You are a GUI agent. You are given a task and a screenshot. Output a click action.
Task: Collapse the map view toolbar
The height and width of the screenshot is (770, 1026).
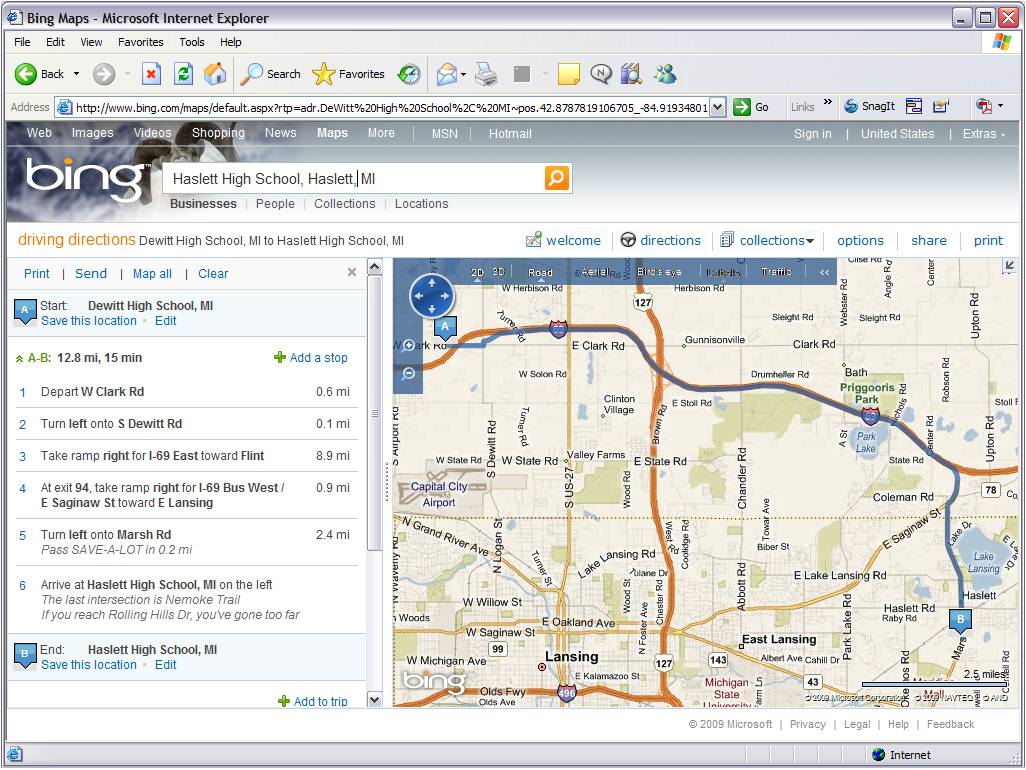click(824, 272)
